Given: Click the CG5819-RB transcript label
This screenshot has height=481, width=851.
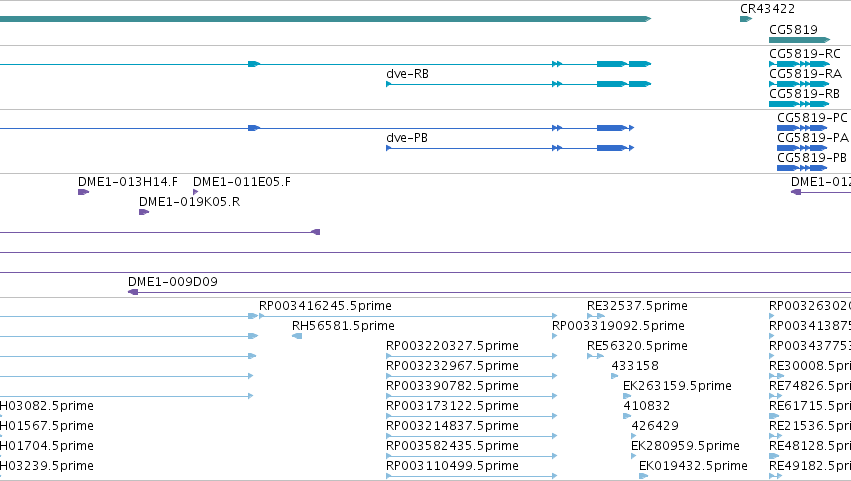Looking at the screenshot, I should coord(804,93).
